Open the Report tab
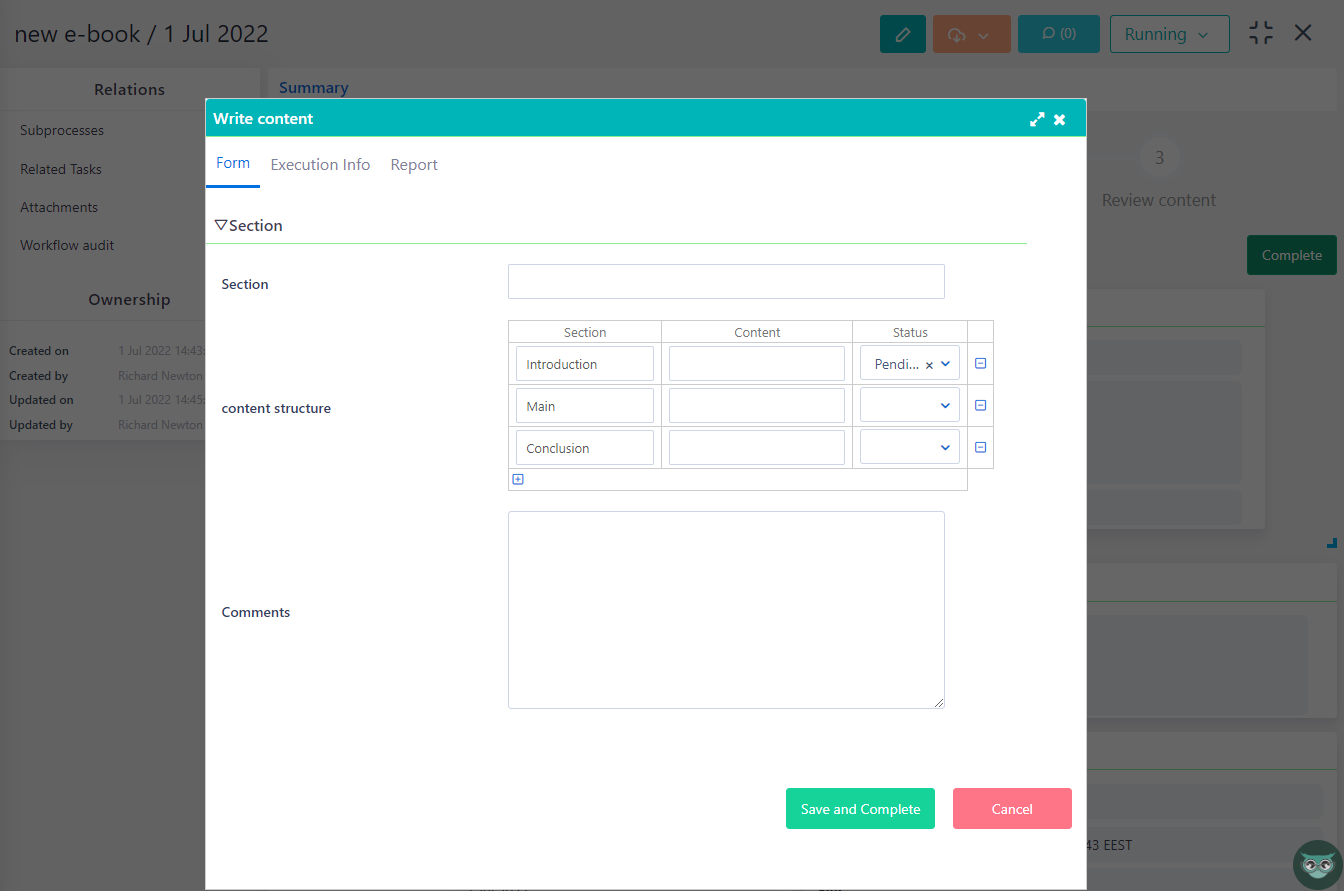The height and width of the screenshot is (891, 1344). 413,164
